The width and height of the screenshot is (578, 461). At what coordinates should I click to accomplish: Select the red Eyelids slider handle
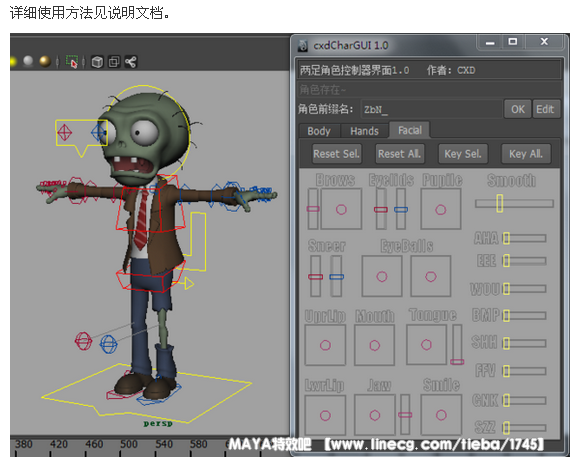point(381,210)
